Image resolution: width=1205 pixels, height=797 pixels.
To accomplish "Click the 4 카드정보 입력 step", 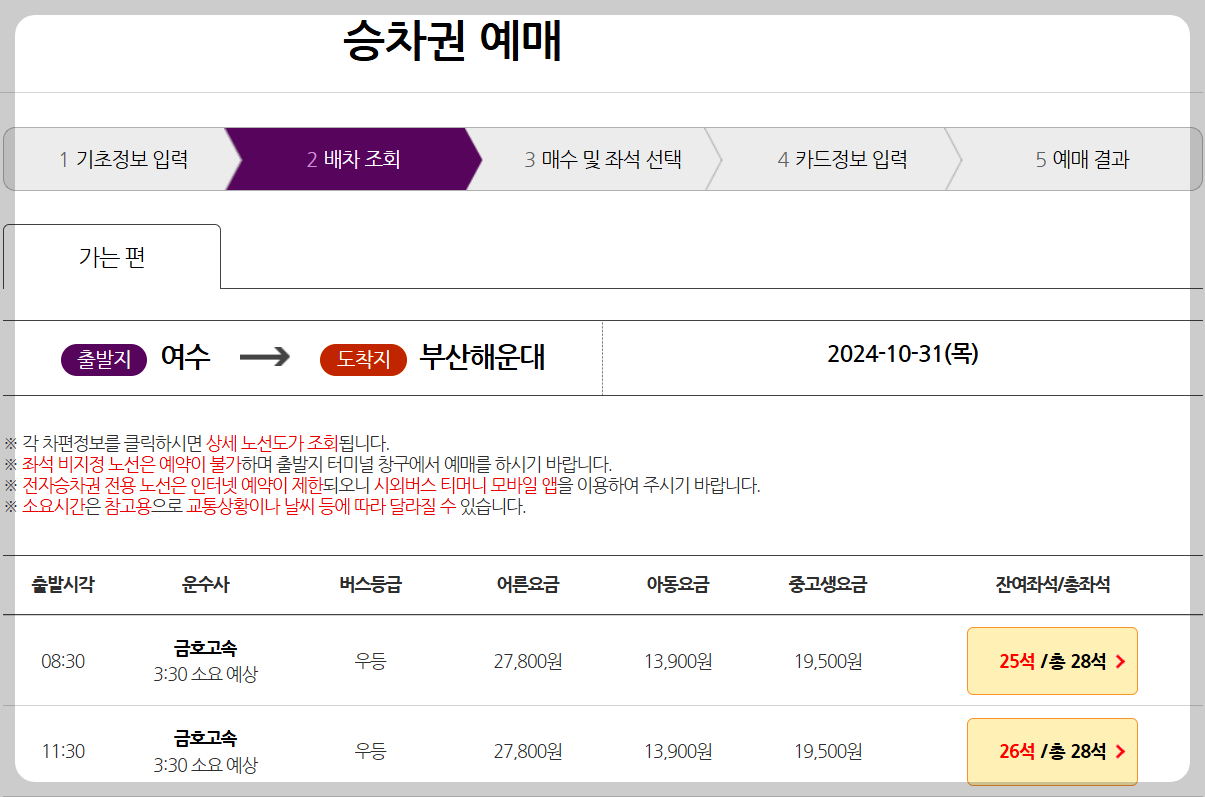I will click(845, 159).
